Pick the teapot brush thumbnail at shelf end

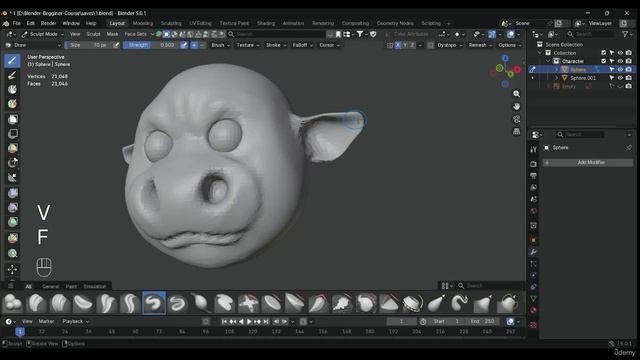pos(507,303)
